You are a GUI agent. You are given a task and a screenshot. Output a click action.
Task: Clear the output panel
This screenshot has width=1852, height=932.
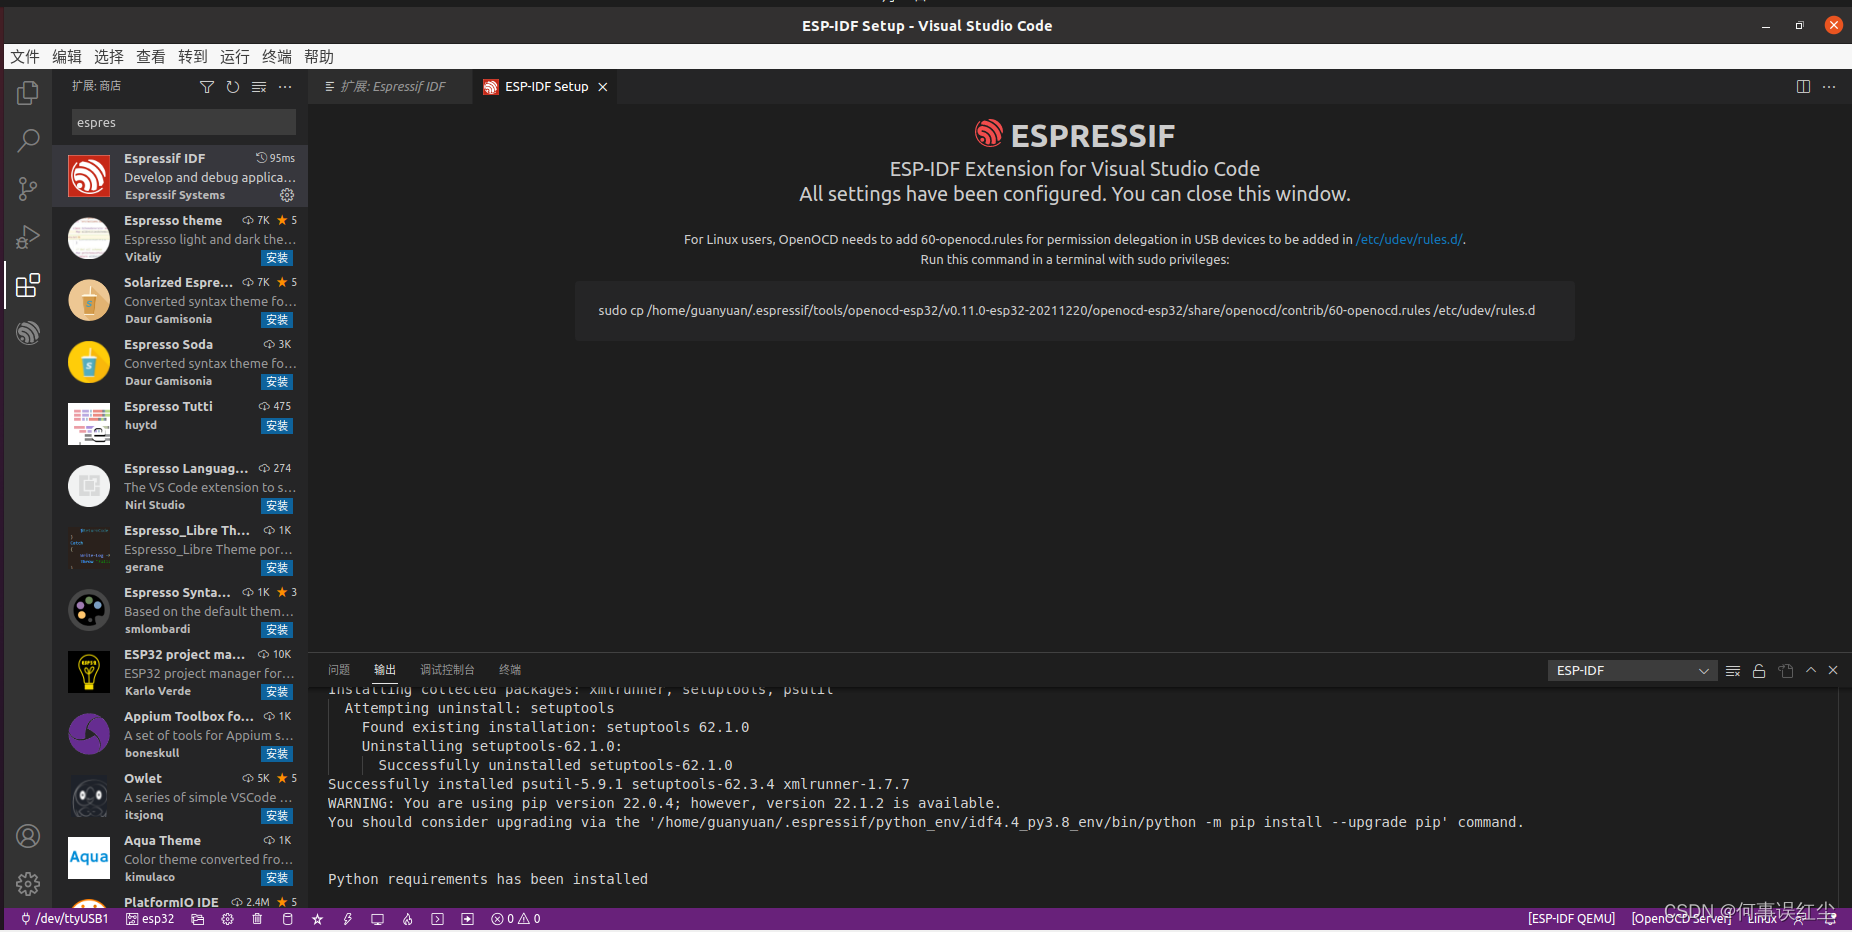pos(1733,671)
